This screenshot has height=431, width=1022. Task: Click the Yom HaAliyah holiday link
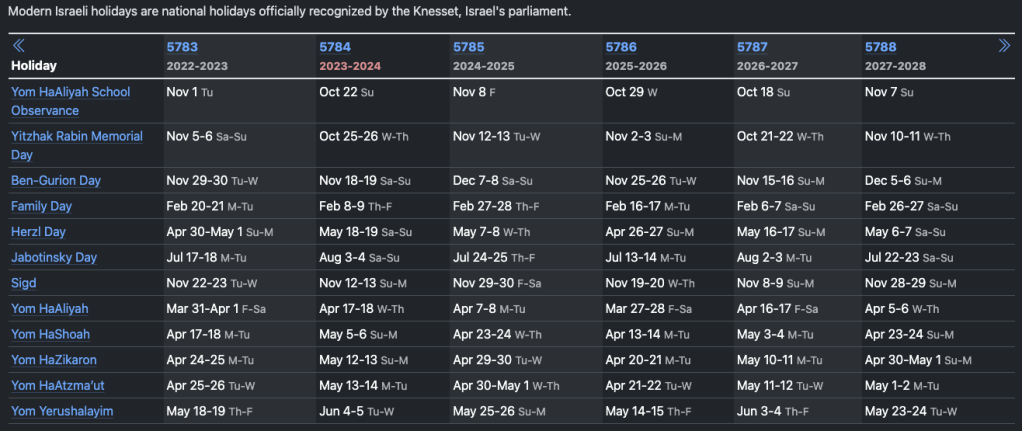coord(49,309)
